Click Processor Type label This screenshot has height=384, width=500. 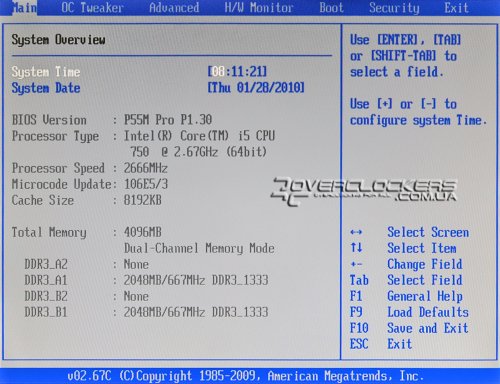click(55, 137)
